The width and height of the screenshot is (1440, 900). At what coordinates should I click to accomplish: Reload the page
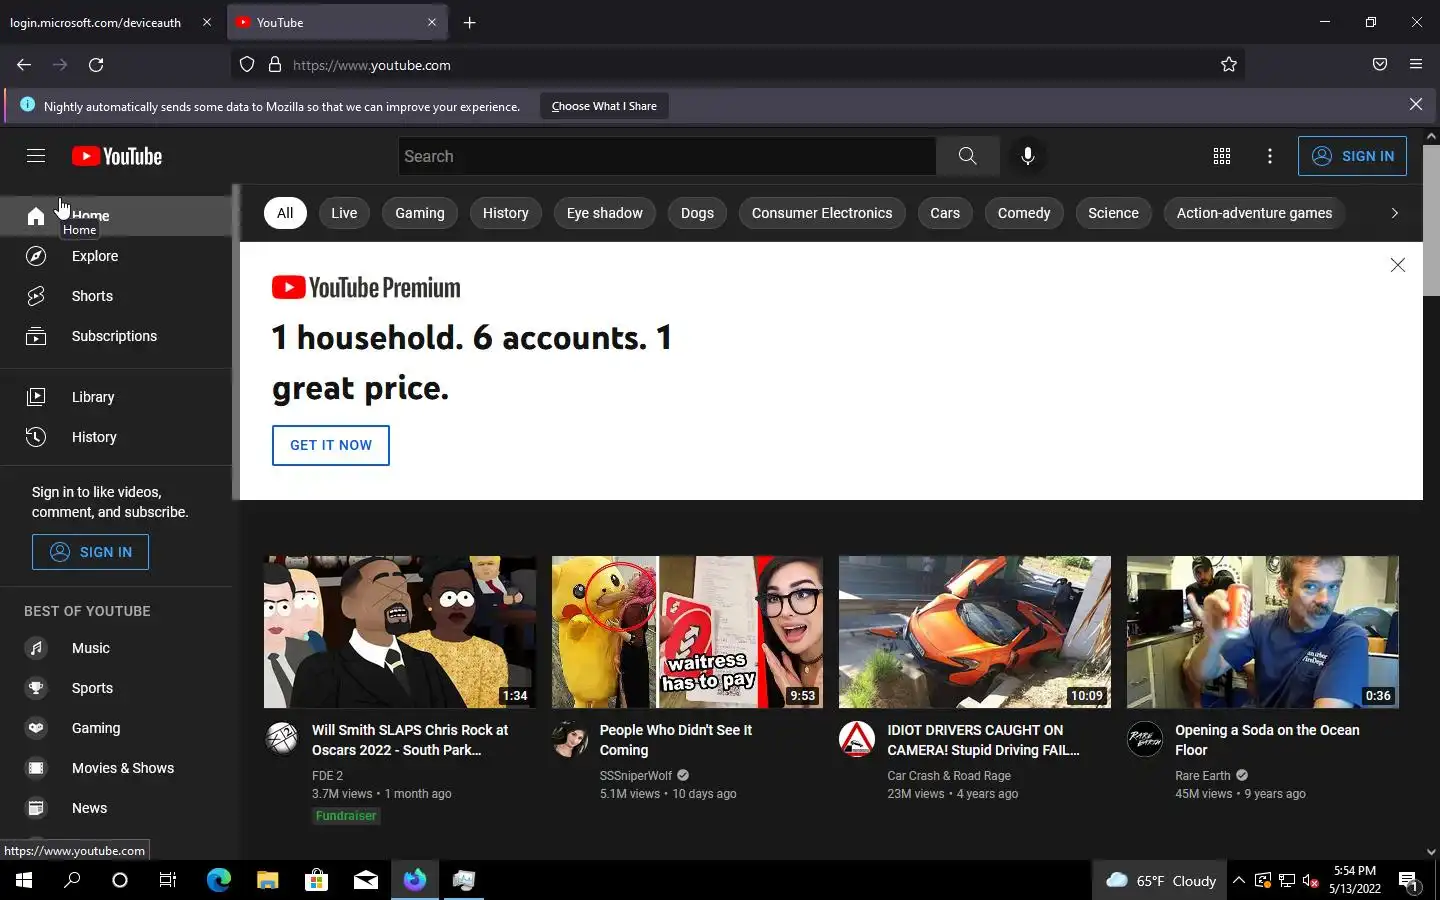(96, 65)
